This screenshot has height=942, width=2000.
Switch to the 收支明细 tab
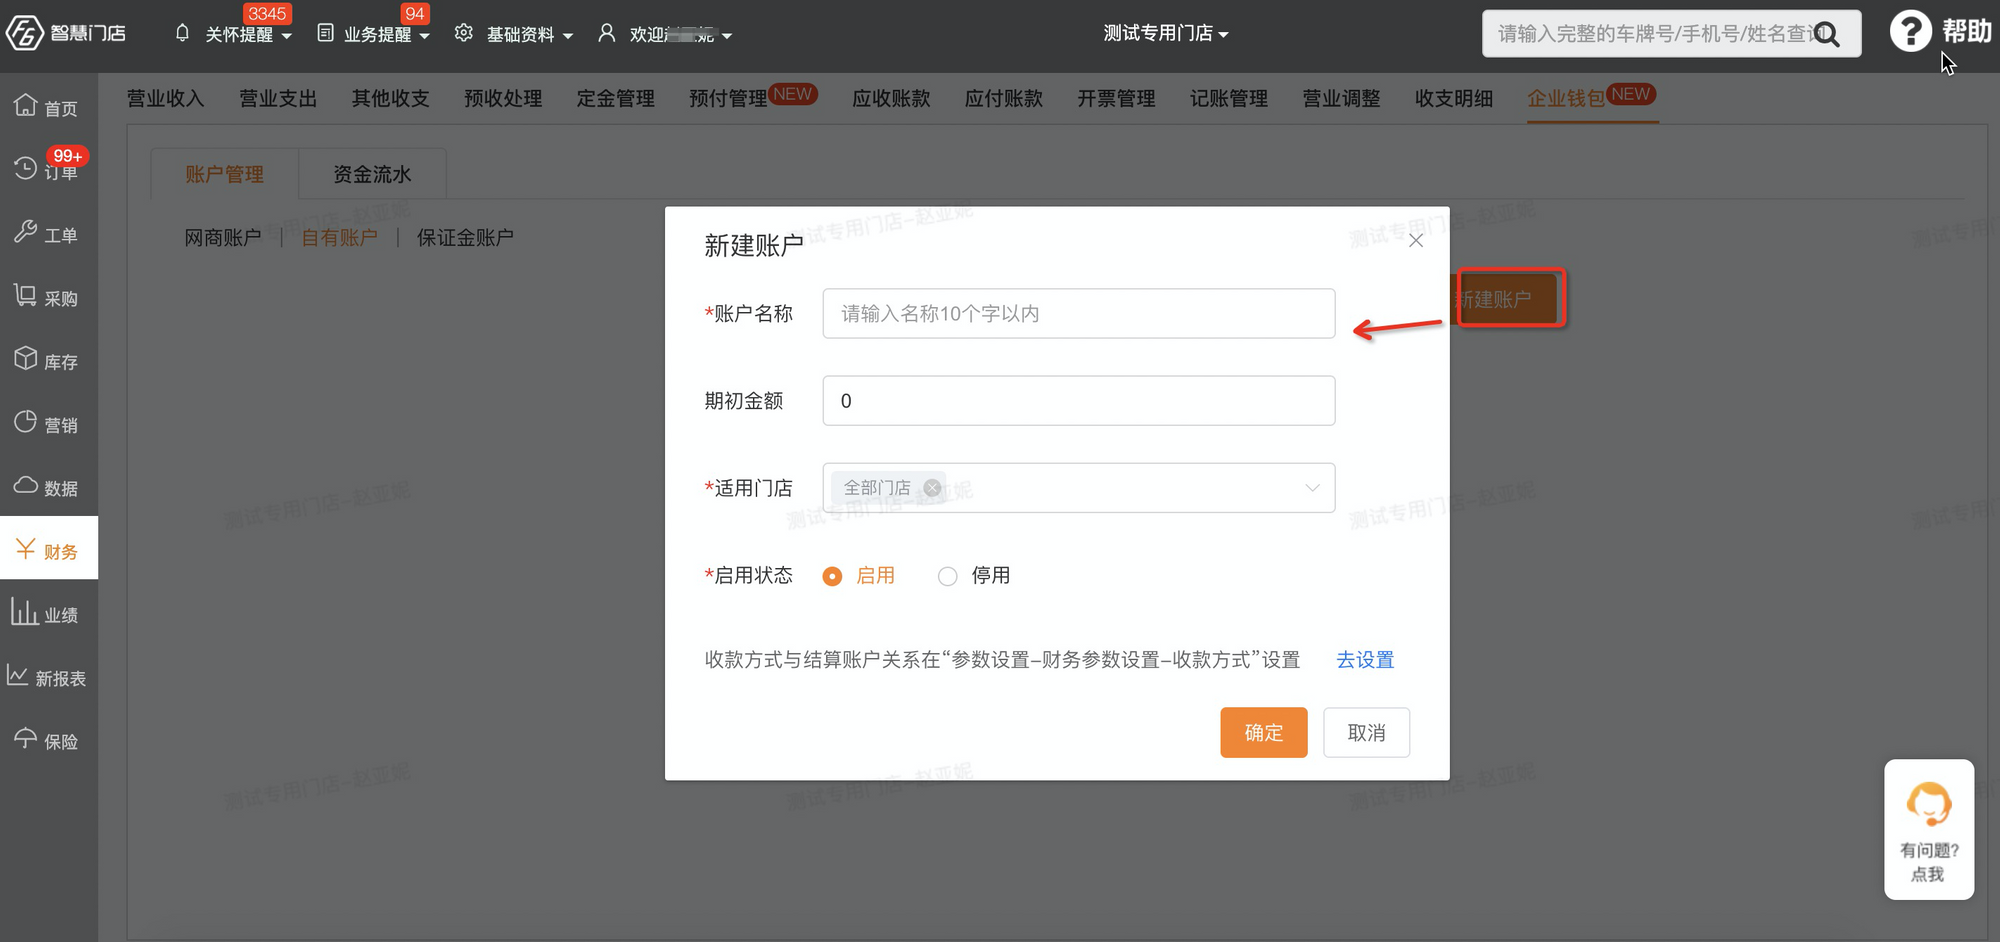(1453, 98)
